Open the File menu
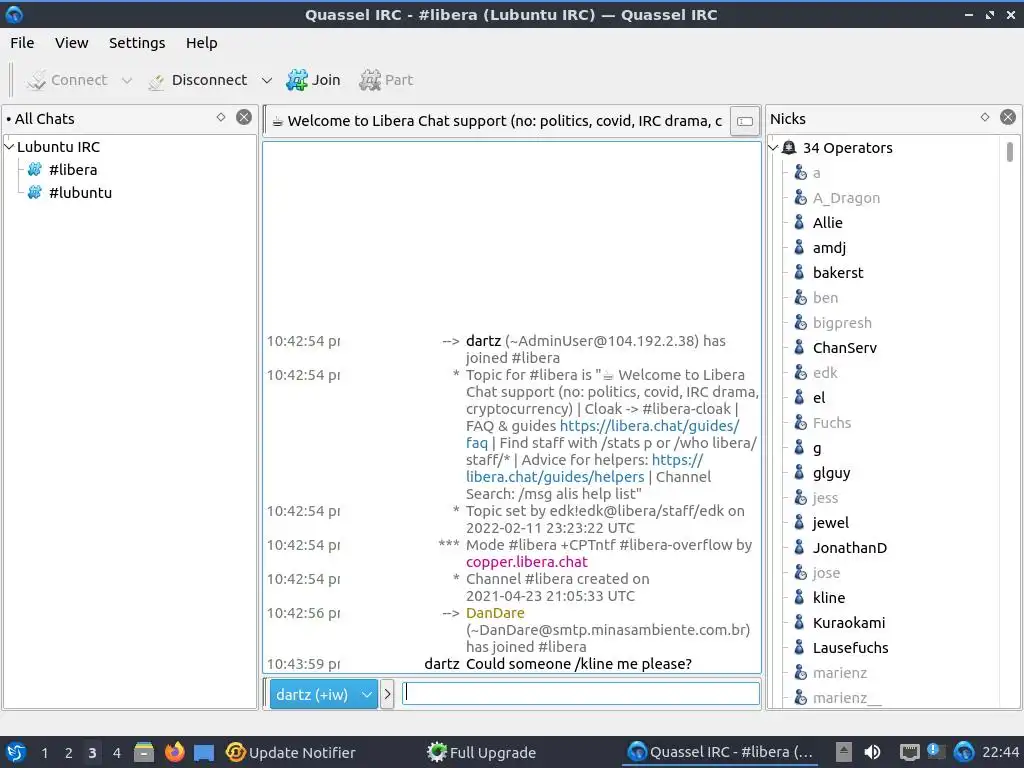Image resolution: width=1024 pixels, height=768 pixels. [22, 43]
